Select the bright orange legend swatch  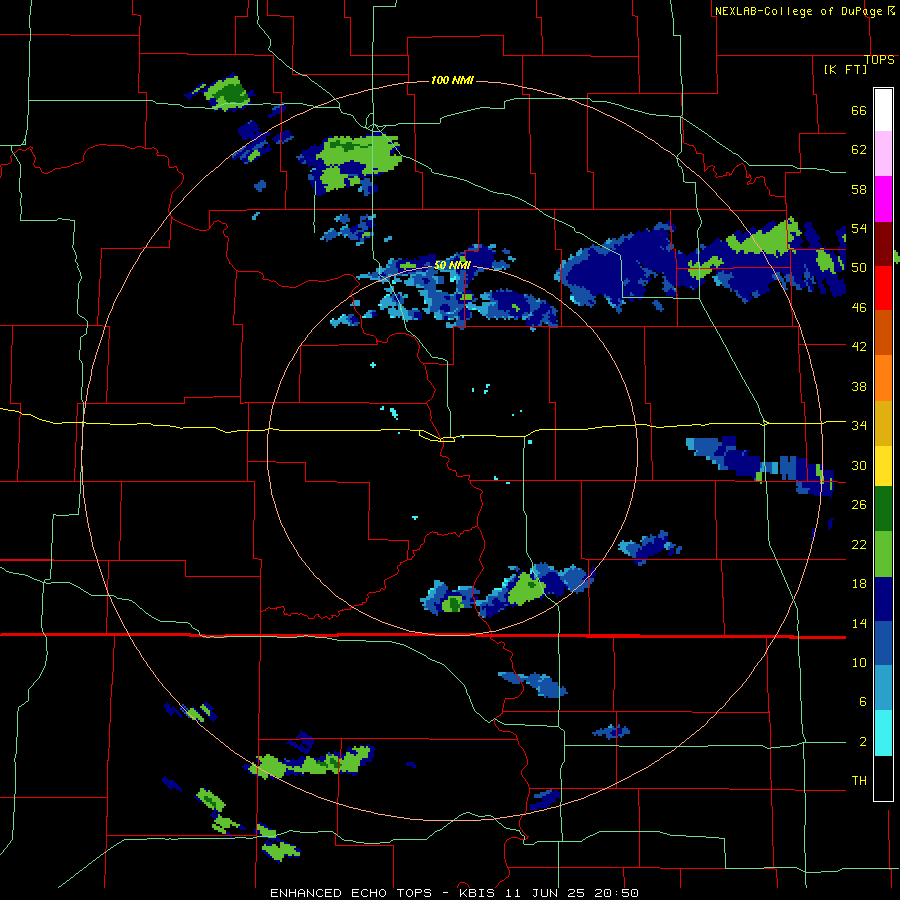point(883,378)
